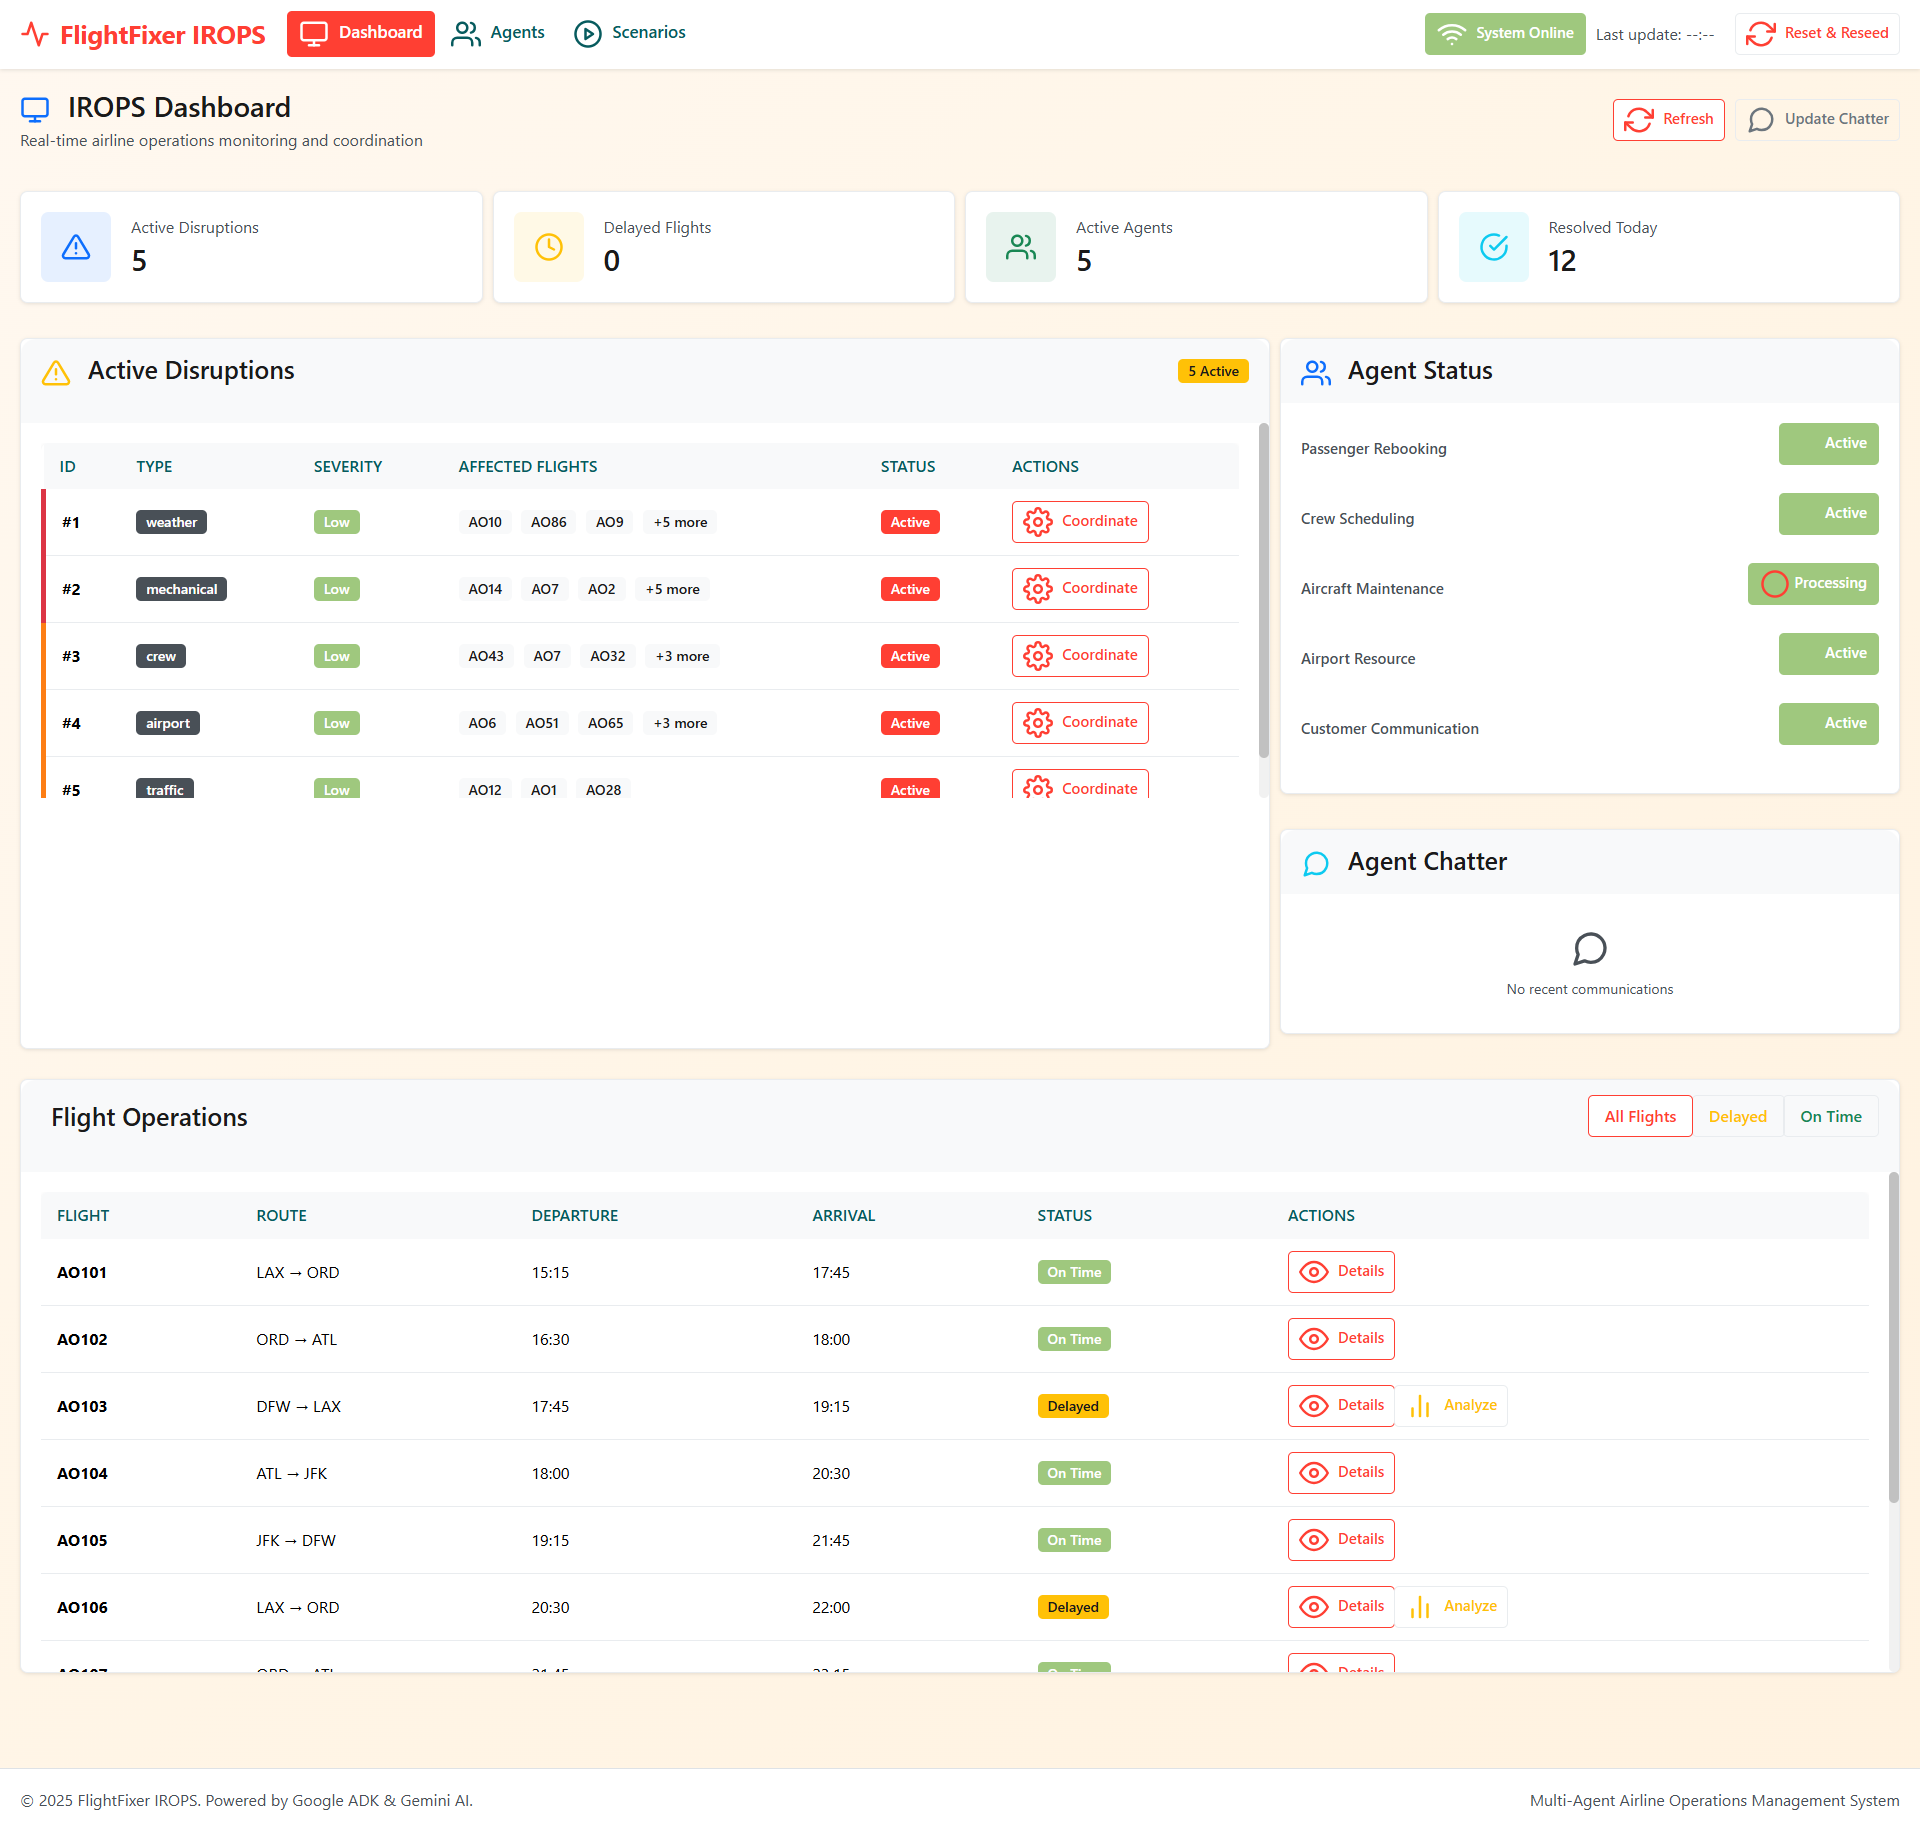The height and width of the screenshot is (1832, 1920).
Task: Toggle Aircraft Maintenance Processing status
Action: pyautogui.click(x=1813, y=583)
